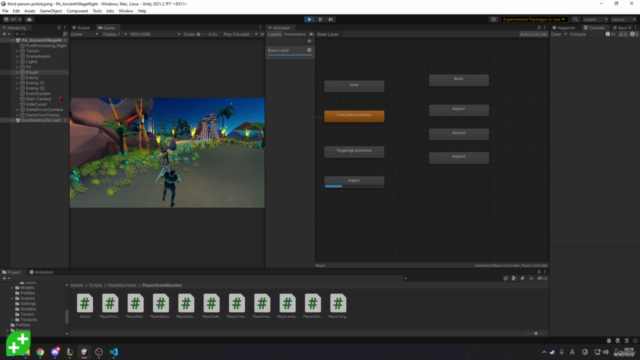Toggle Console info messages filter
The height and width of the screenshot is (360, 640).
[611, 34]
